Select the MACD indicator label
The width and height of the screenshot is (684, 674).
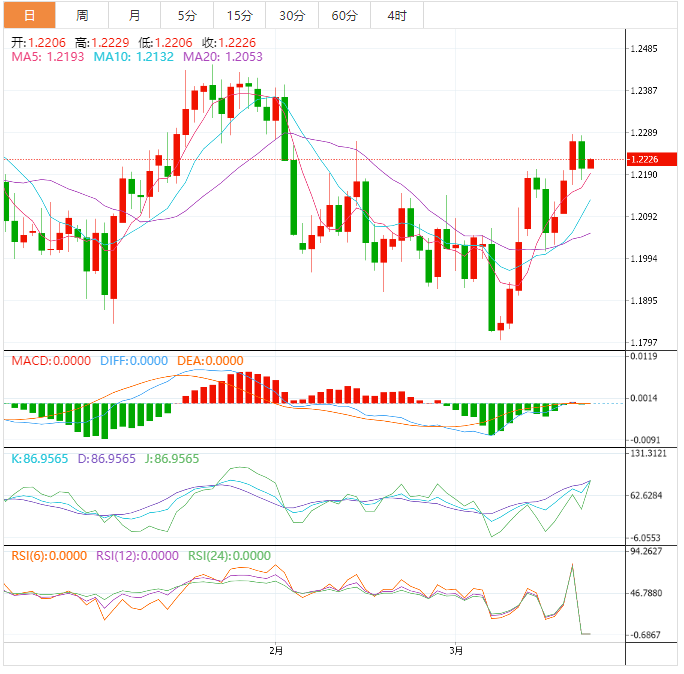point(50,361)
